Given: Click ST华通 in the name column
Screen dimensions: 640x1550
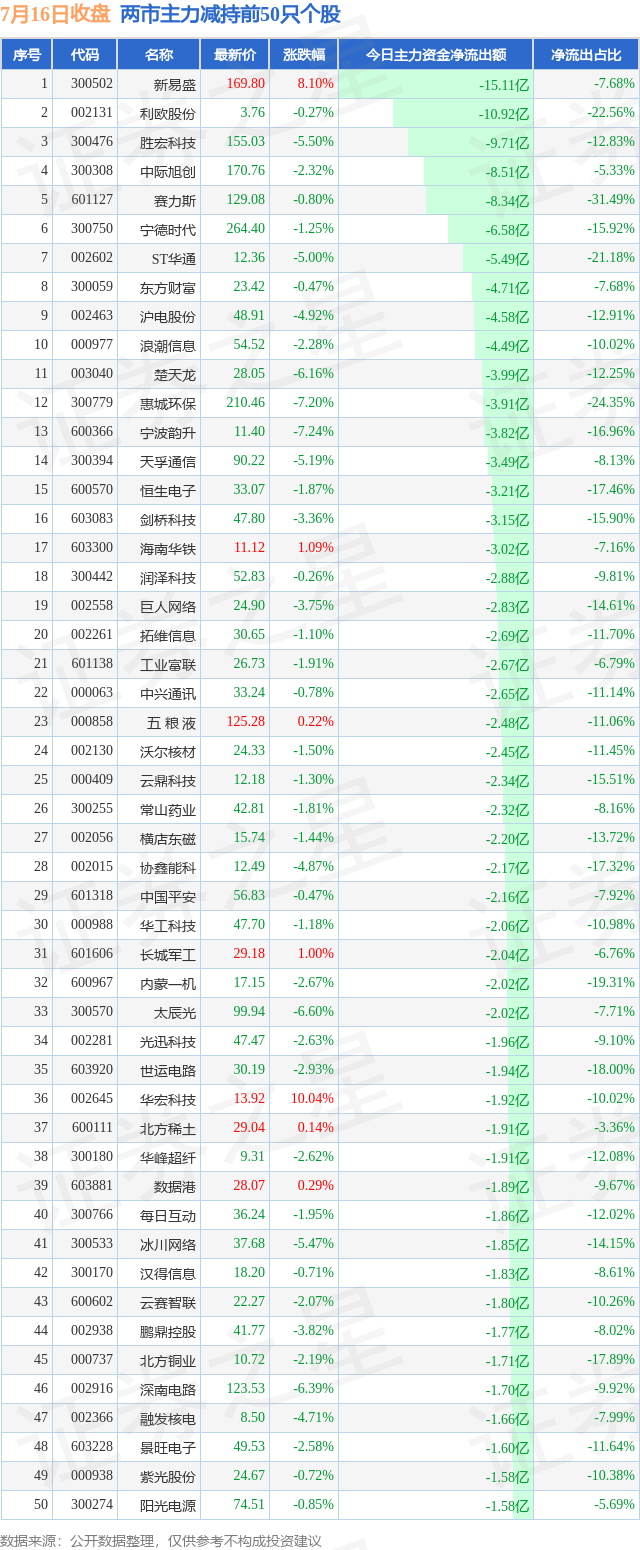Looking at the screenshot, I should point(174,259).
